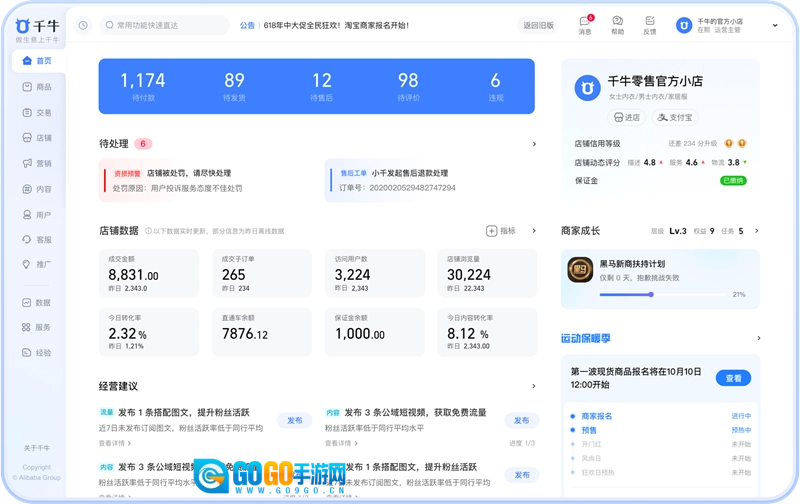Screen dimensions: 800x504
Task: Click the 推广 (Promotion) sidebar icon
Action: coord(28,265)
